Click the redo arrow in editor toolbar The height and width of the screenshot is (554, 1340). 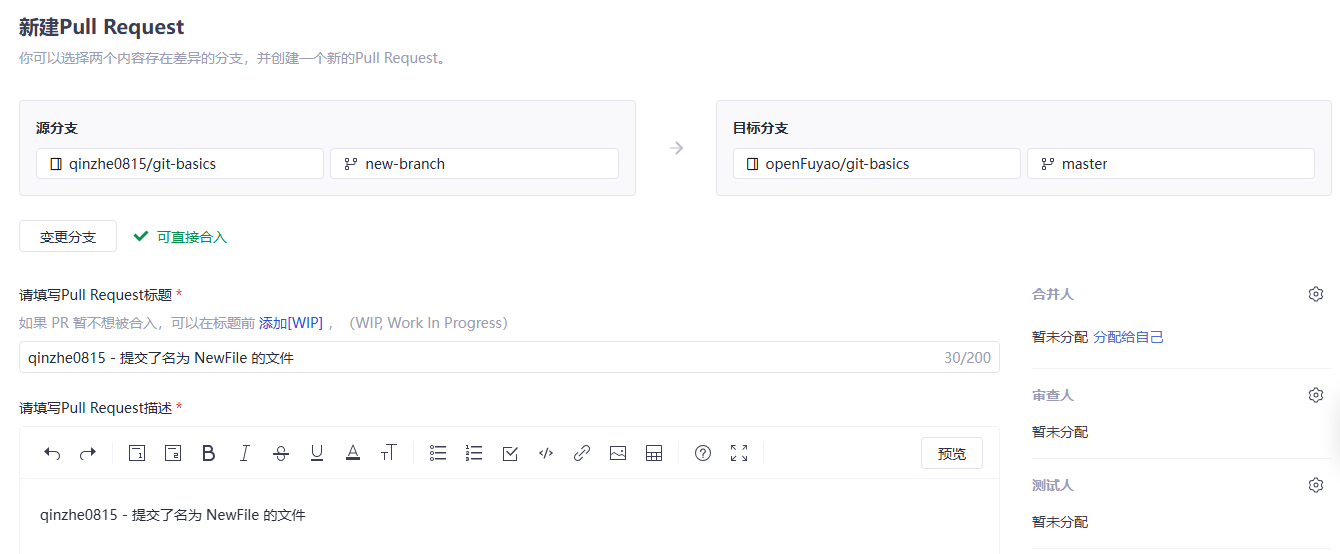coord(88,453)
